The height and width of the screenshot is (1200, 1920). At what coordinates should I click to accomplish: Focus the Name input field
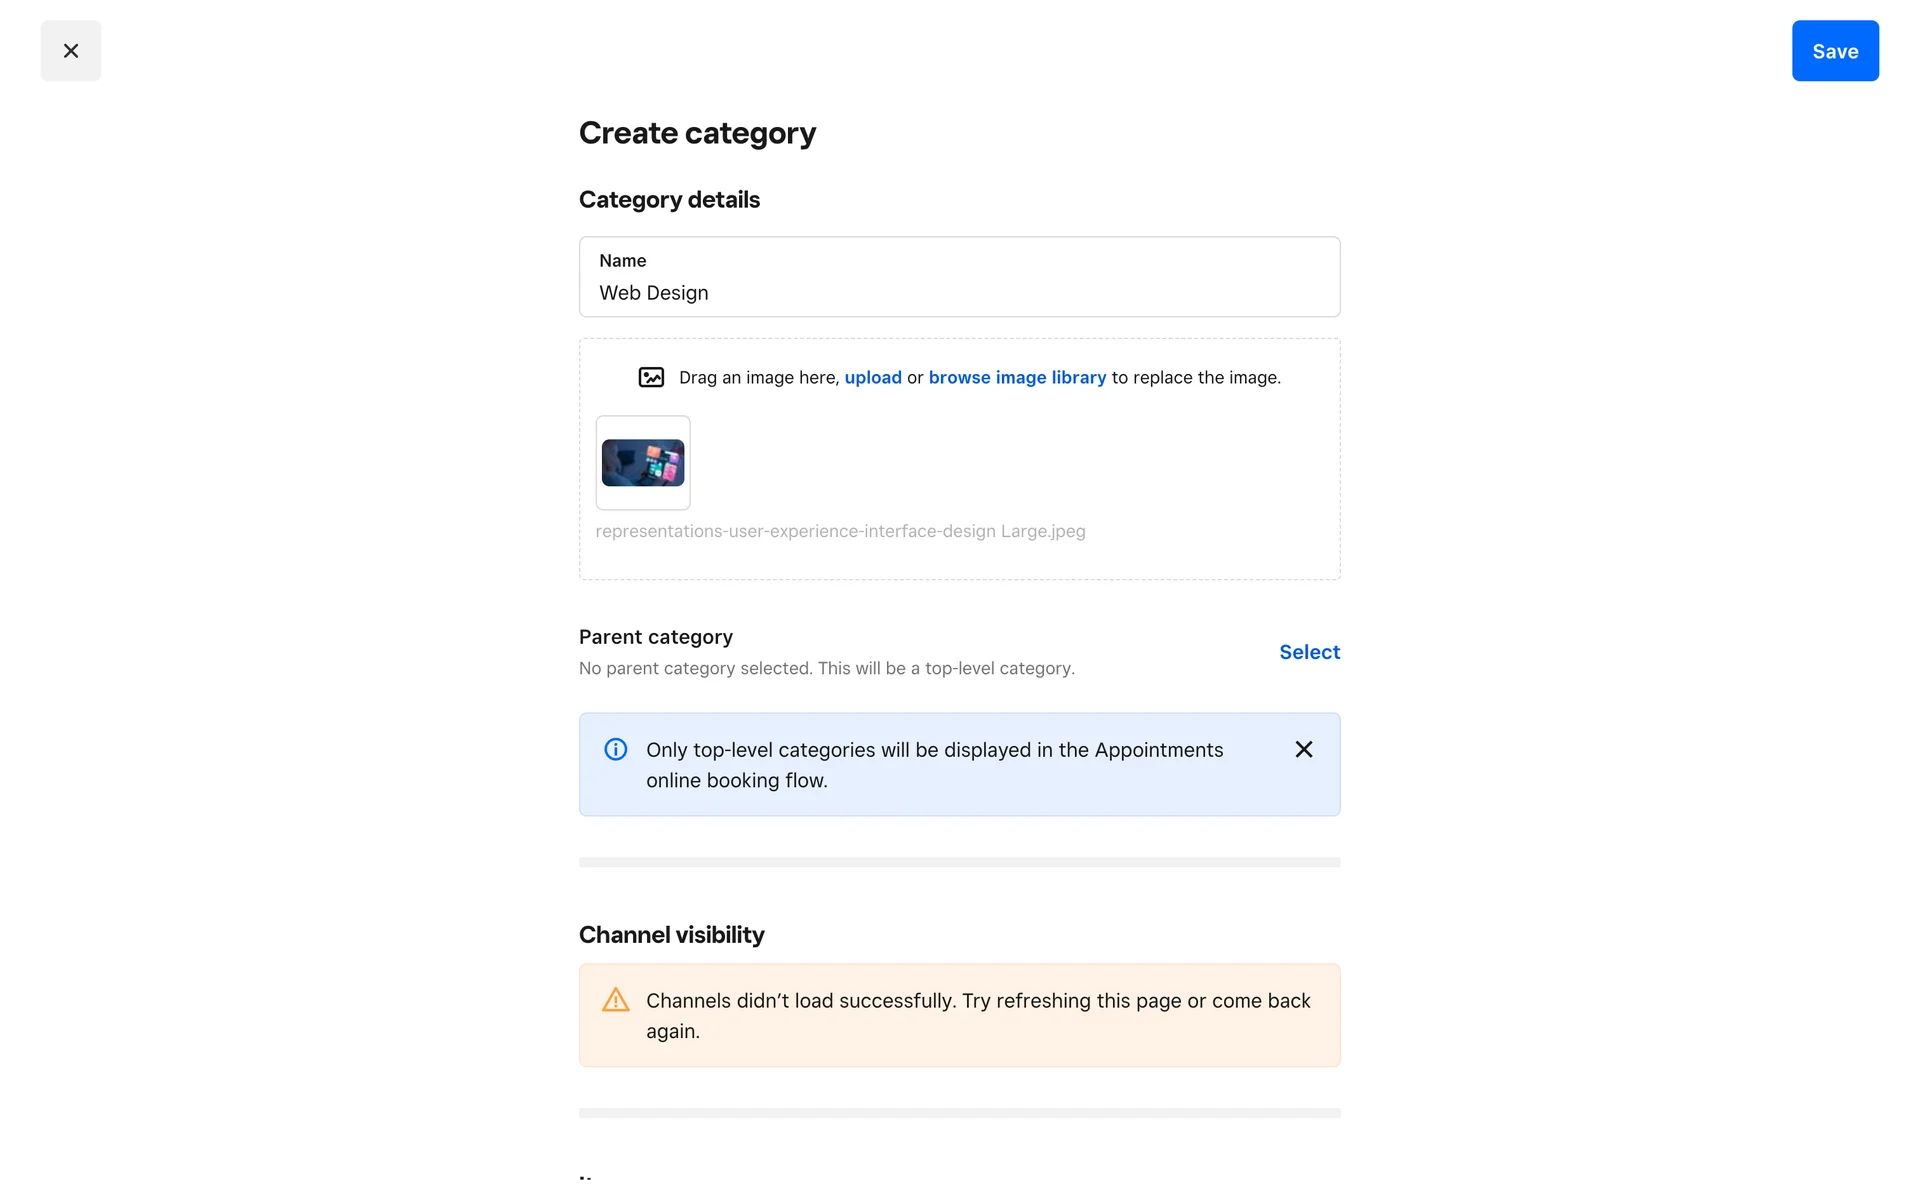click(958, 292)
